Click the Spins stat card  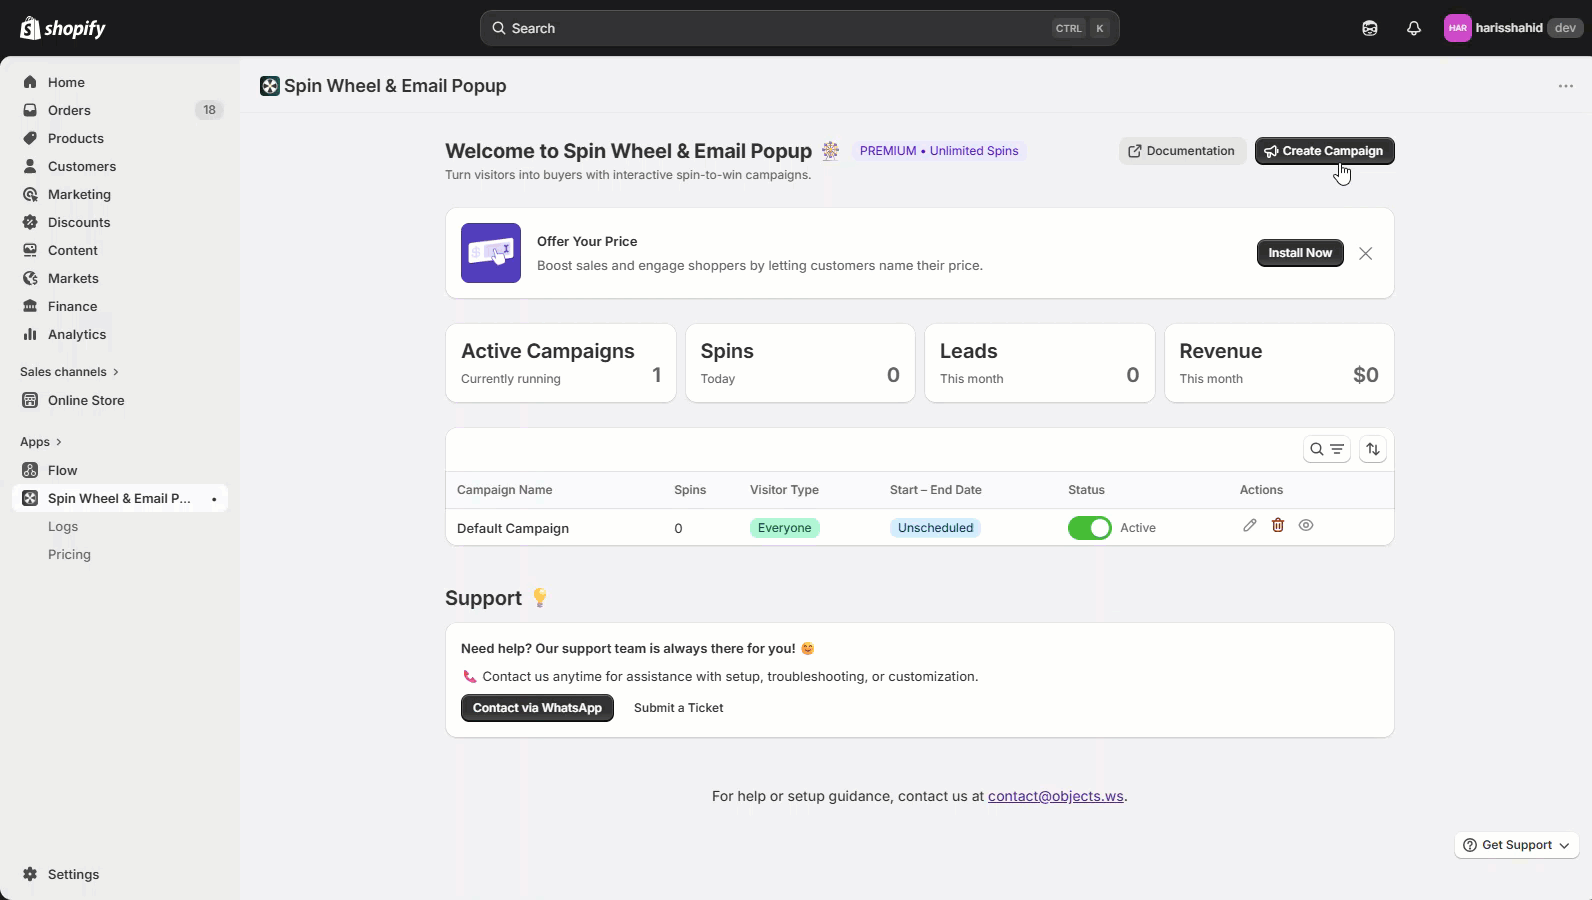[x=800, y=363]
